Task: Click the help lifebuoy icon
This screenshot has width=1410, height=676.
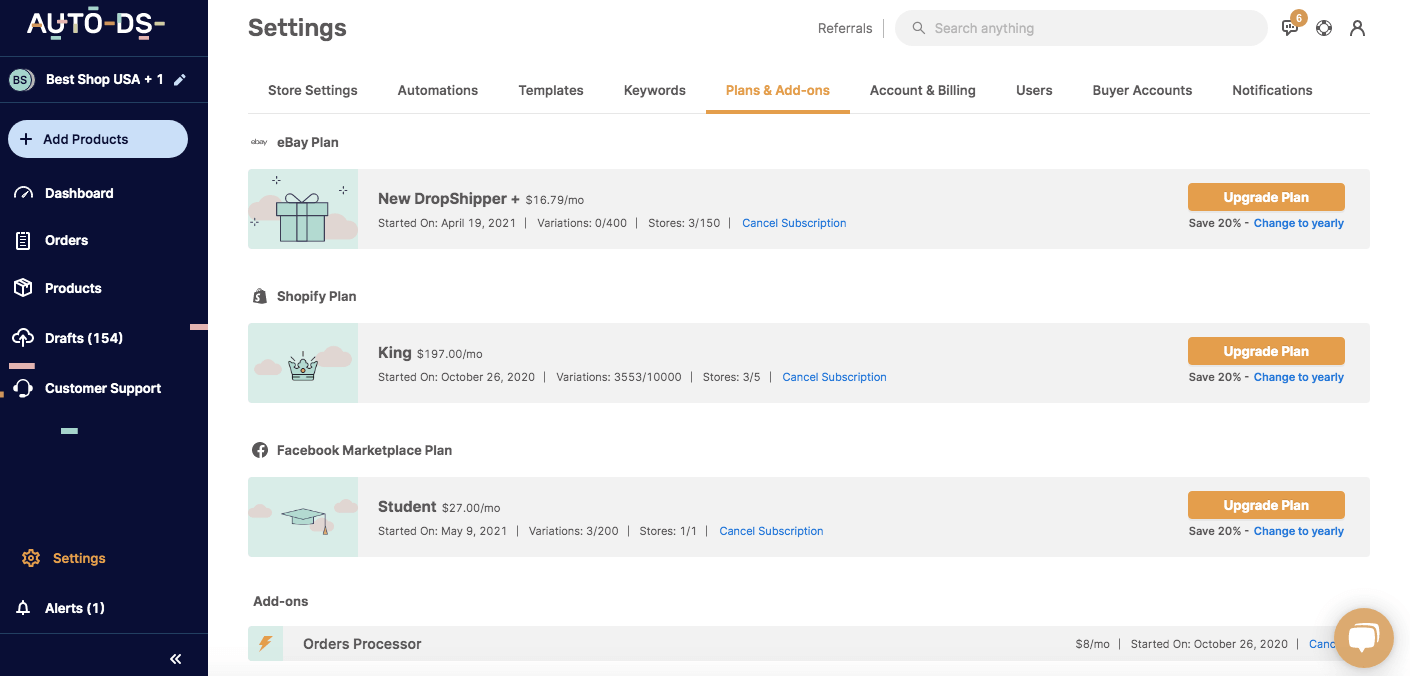Action: click(1324, 28)
